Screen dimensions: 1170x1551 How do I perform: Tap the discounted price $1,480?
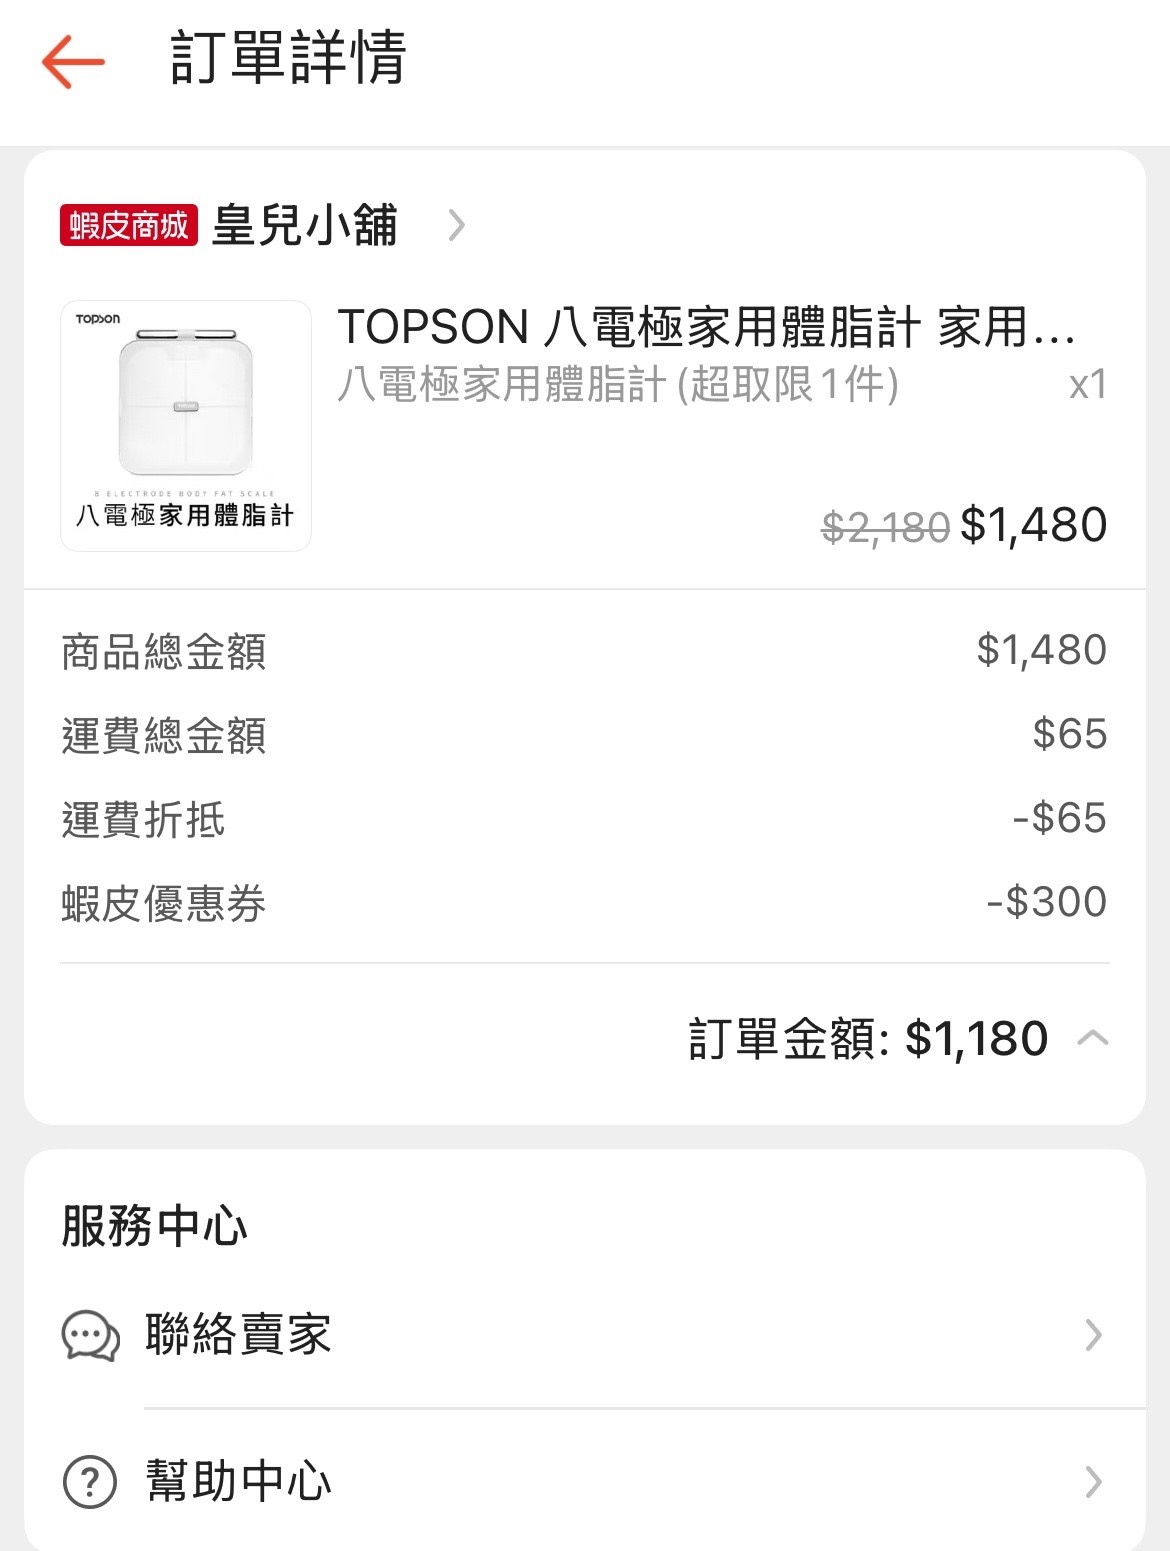point(1034,525)
